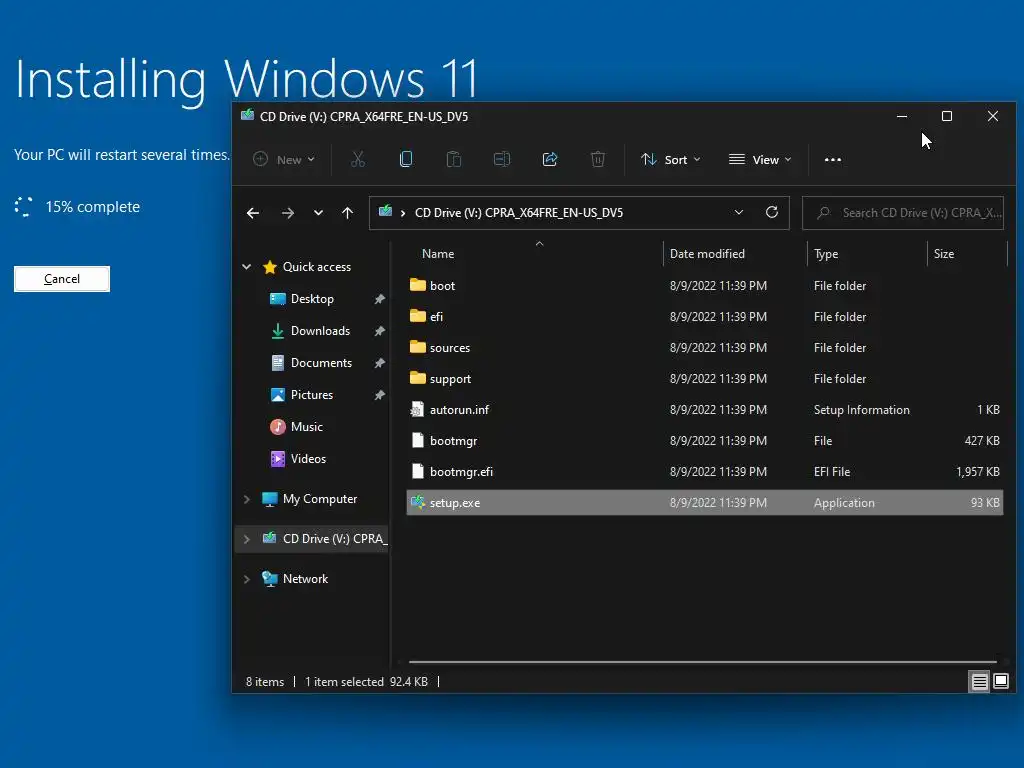Unpin Downloads using its pin icon
The height and width of the screenshot is (768, 1024).
click(x=379, y=331)
